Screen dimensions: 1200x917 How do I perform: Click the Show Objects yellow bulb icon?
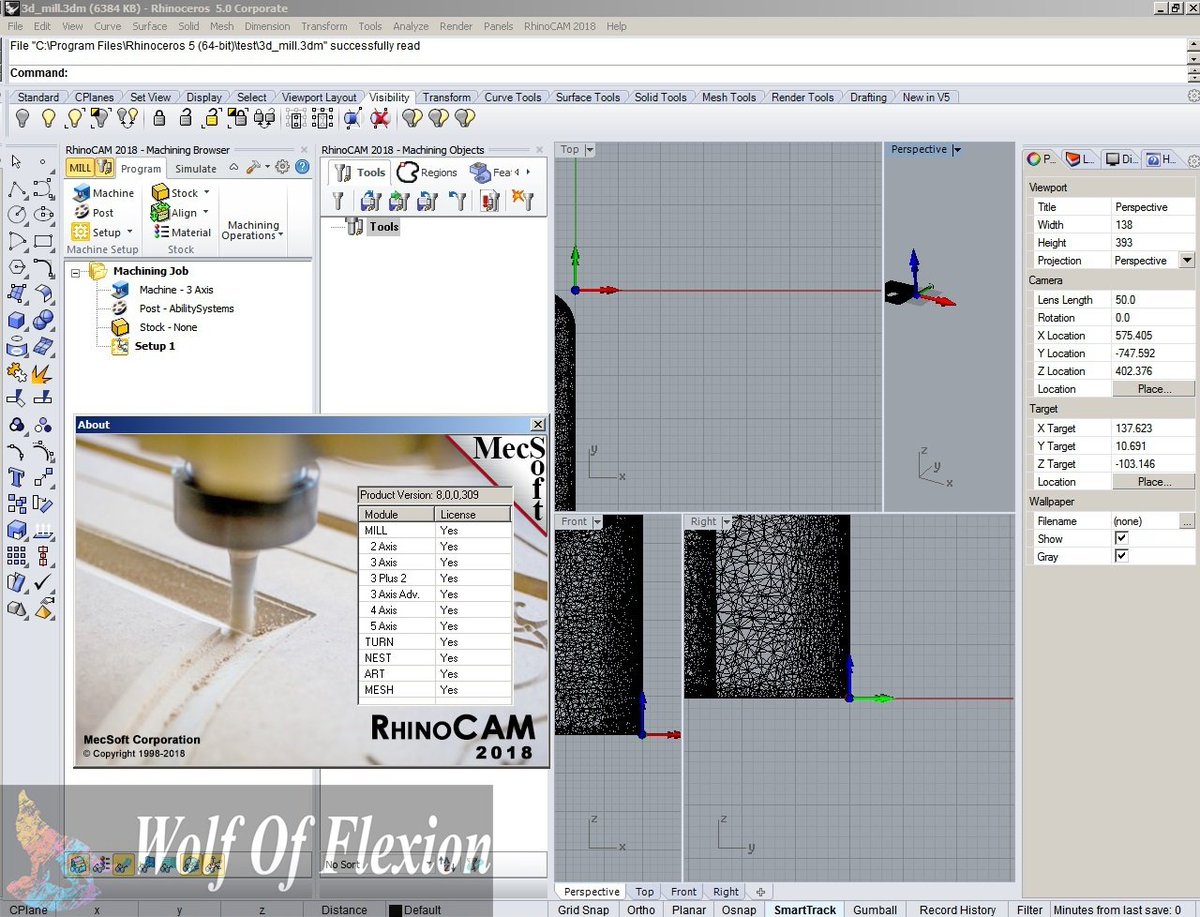tap(47, 118)
